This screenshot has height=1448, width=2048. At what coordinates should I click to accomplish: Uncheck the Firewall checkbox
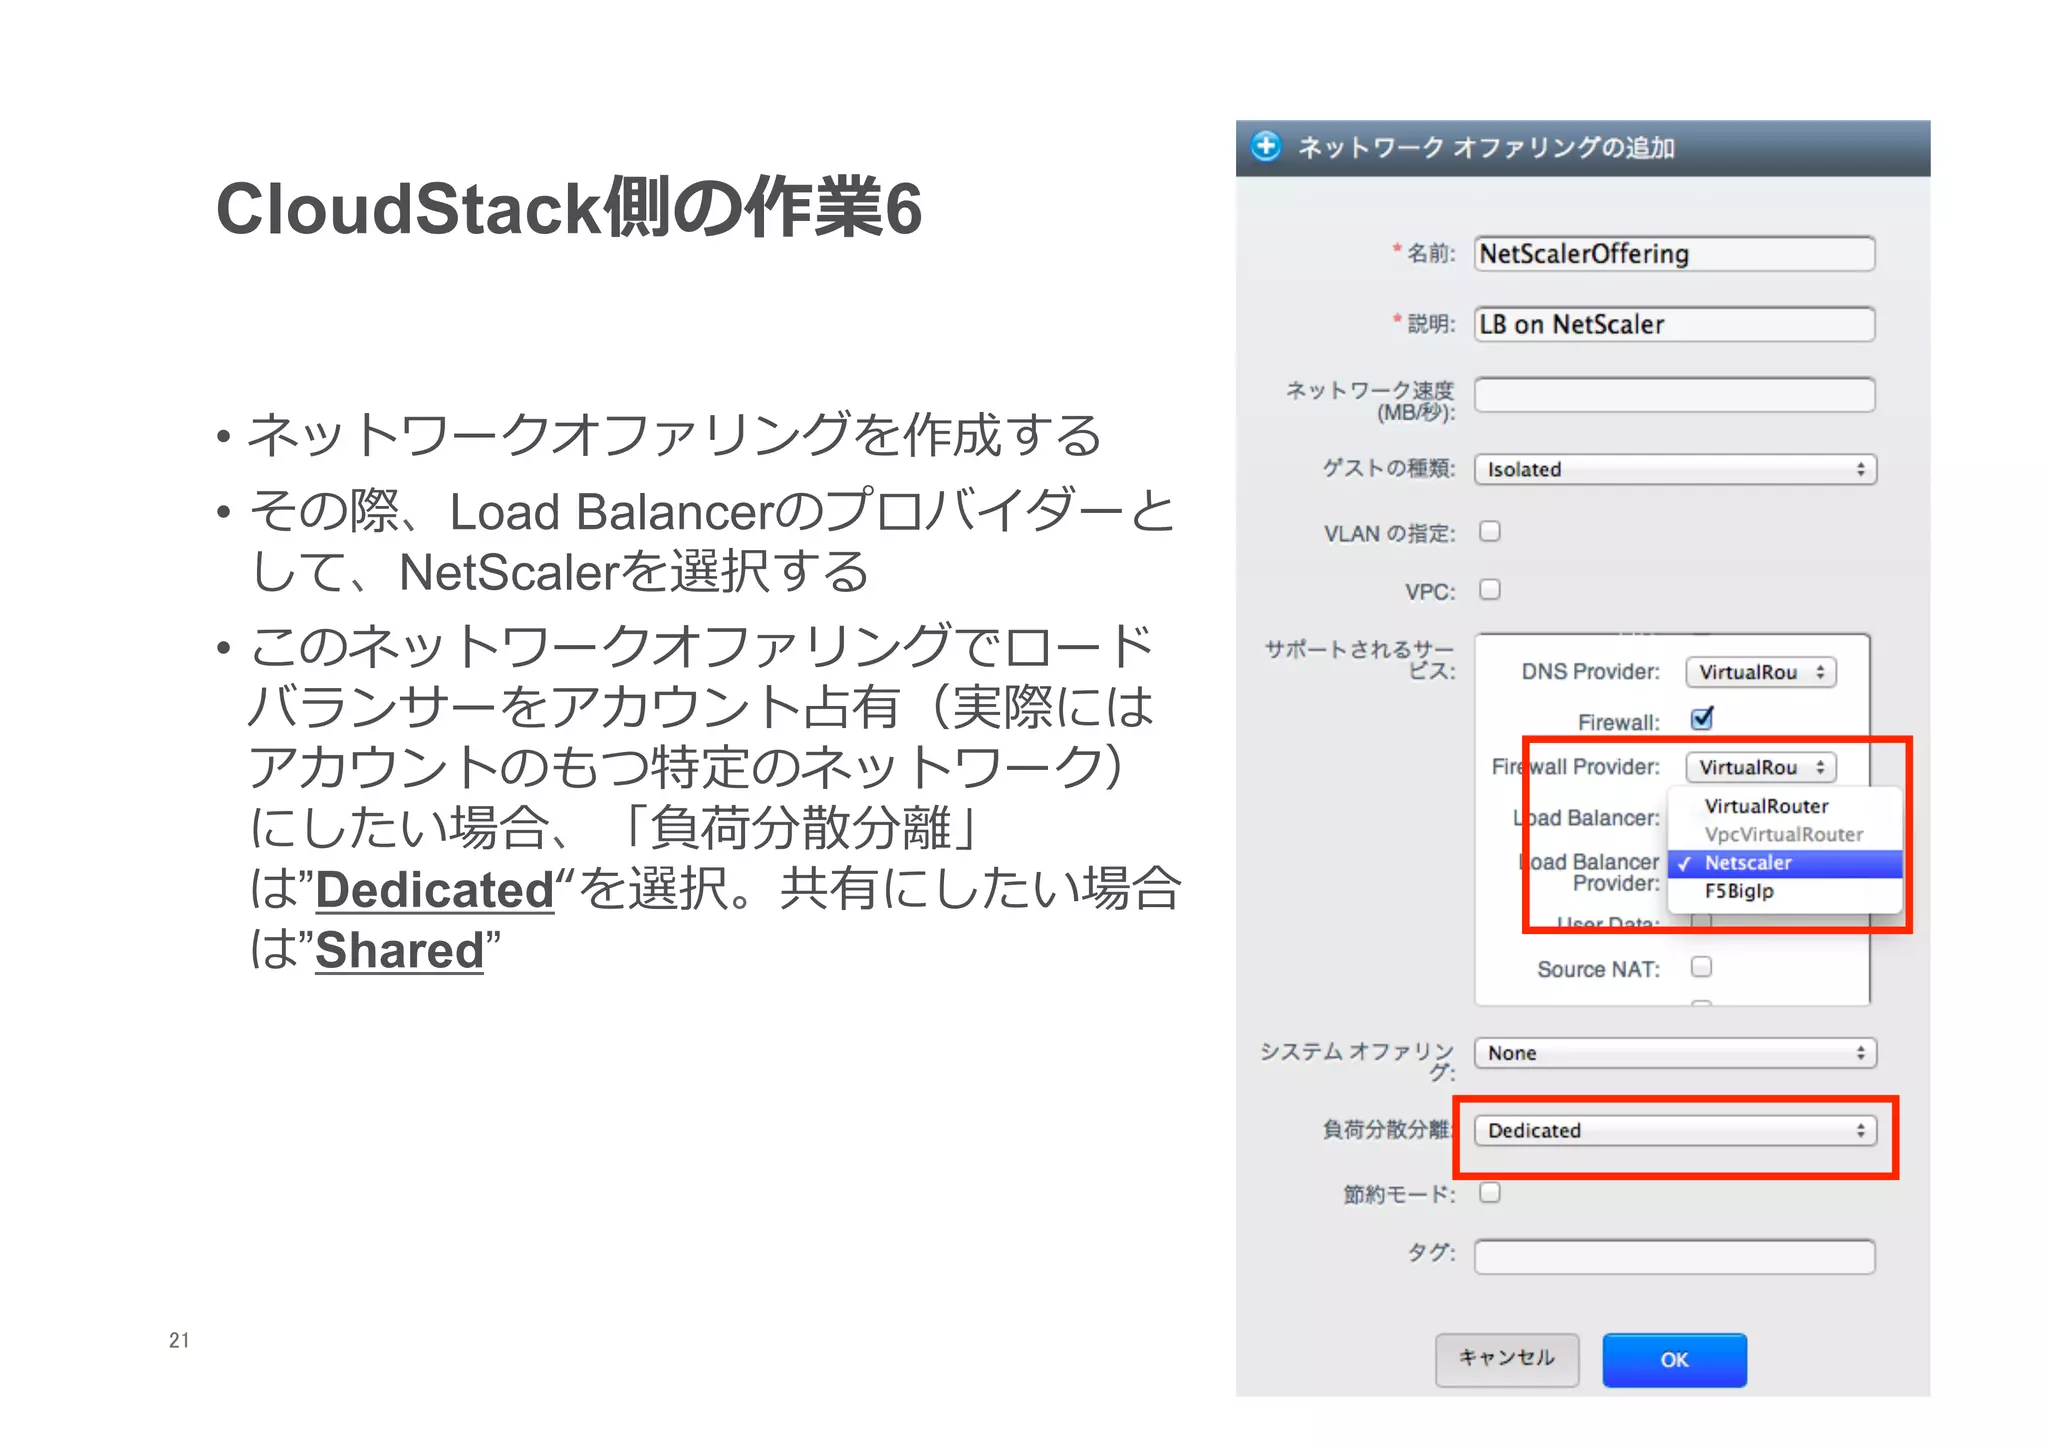(x=1701, y=719)
